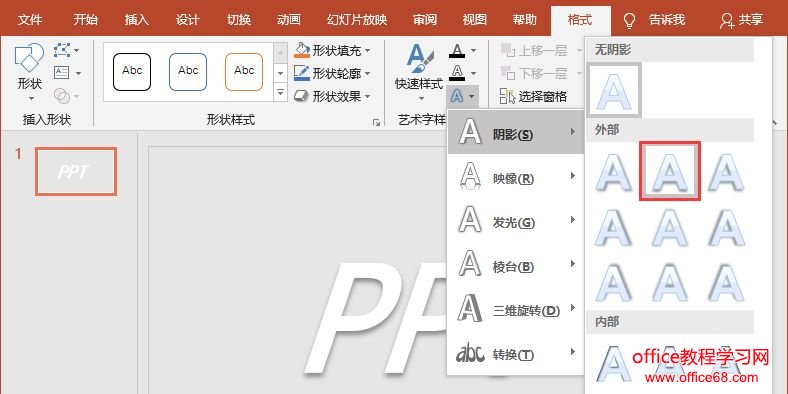Viewport: 788px width, 394px height.
Task: Open the 设计 ribbon tab
Action: 187,20
